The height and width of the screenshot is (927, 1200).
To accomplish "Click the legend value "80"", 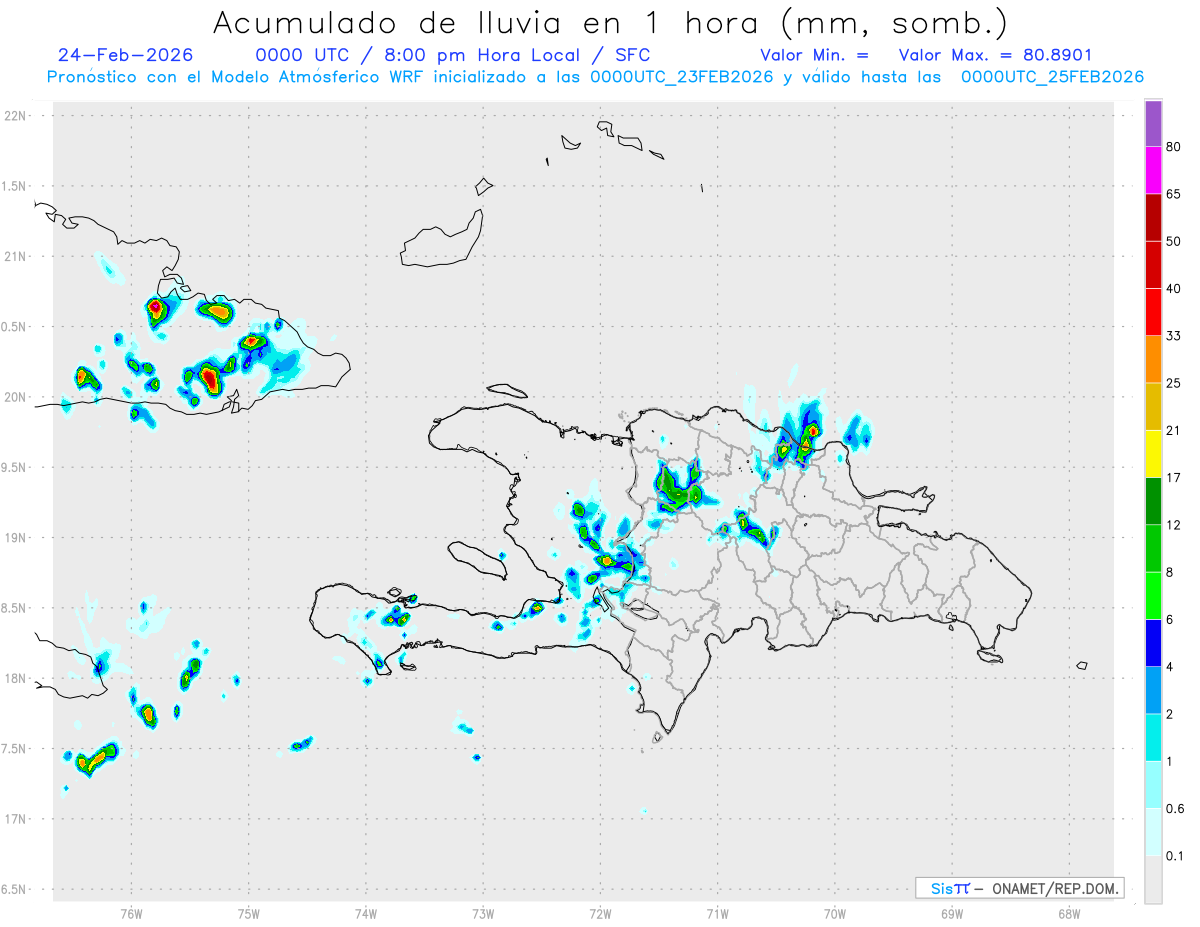I will [1174, 147].
